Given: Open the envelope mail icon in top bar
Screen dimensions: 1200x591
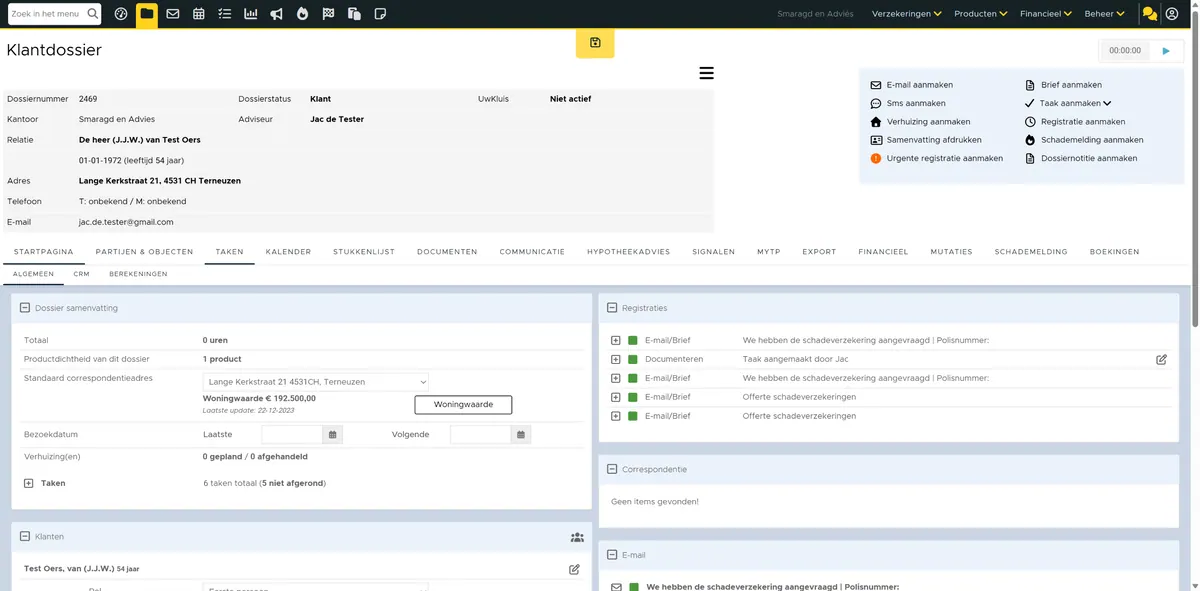Looking at the screenshot, I should (x=173, y=14).
